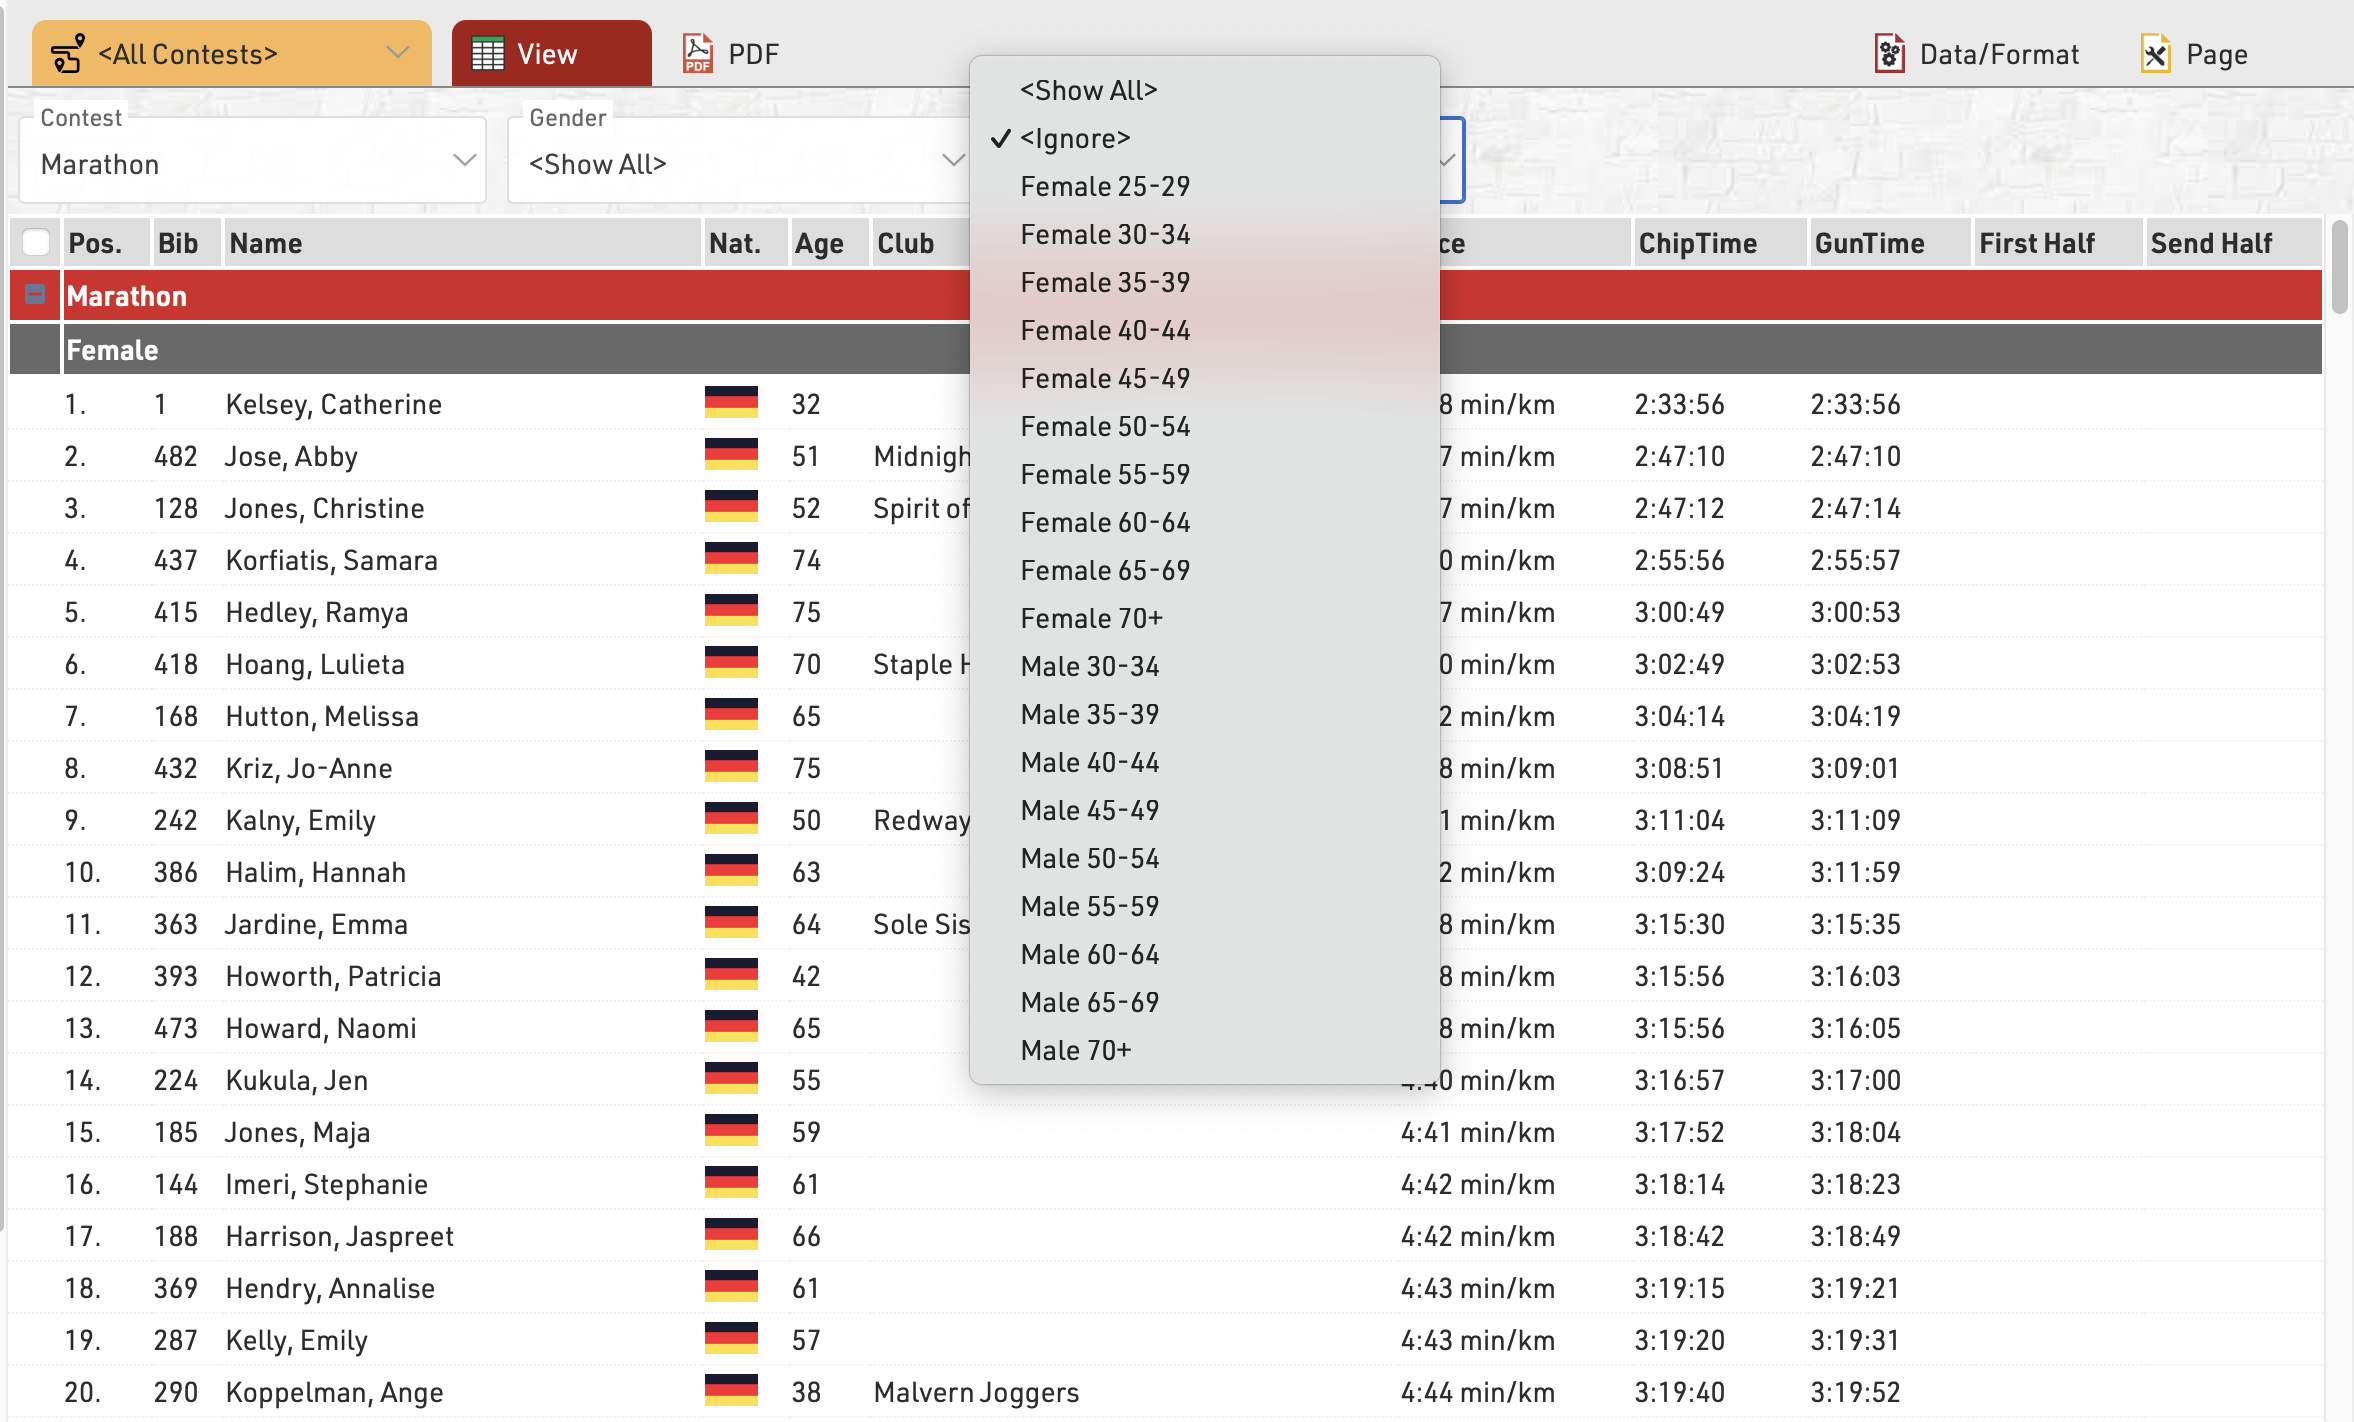Screen dimensions: 2354x1422
Task: Click the All Contests icon
Action: [x=68, y=54]
